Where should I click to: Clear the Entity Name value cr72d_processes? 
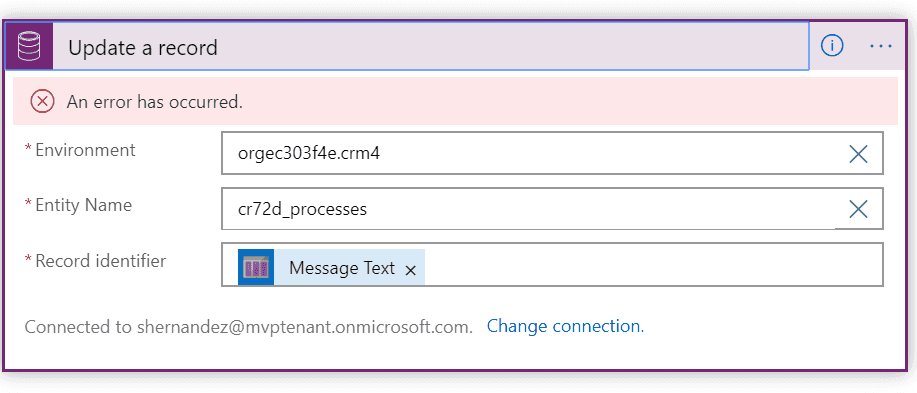[x=857, y=209]
